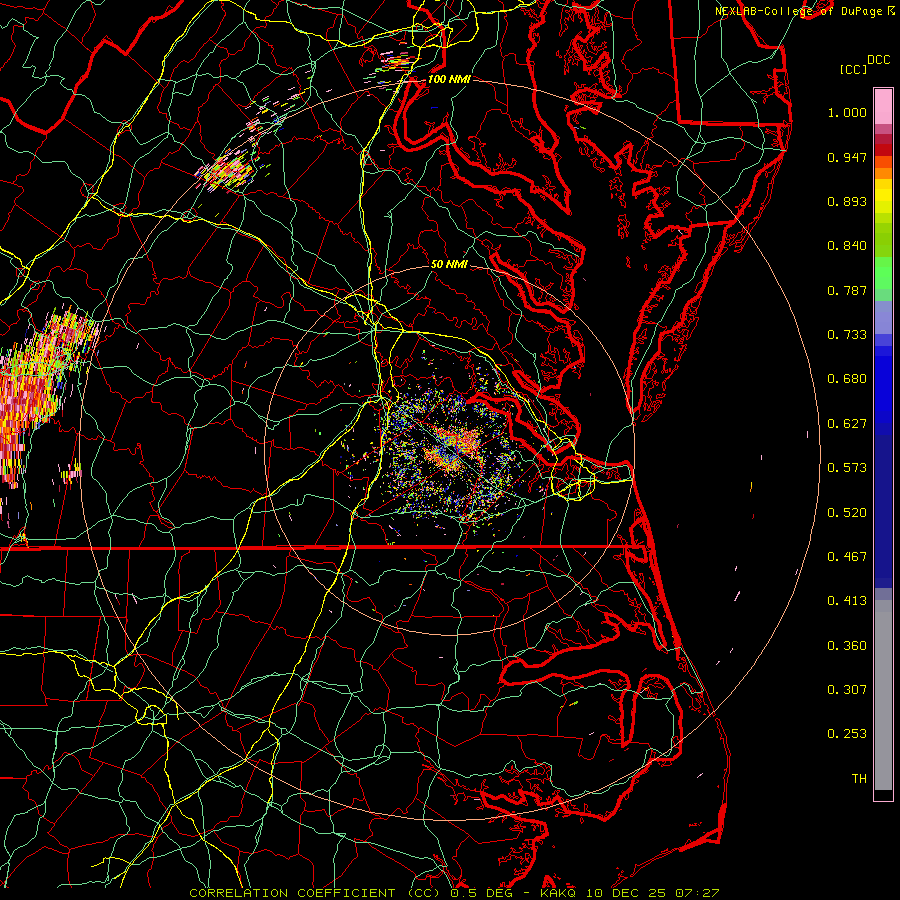
Task: Click the [CC] units label
Action: (x=853, y=69)
